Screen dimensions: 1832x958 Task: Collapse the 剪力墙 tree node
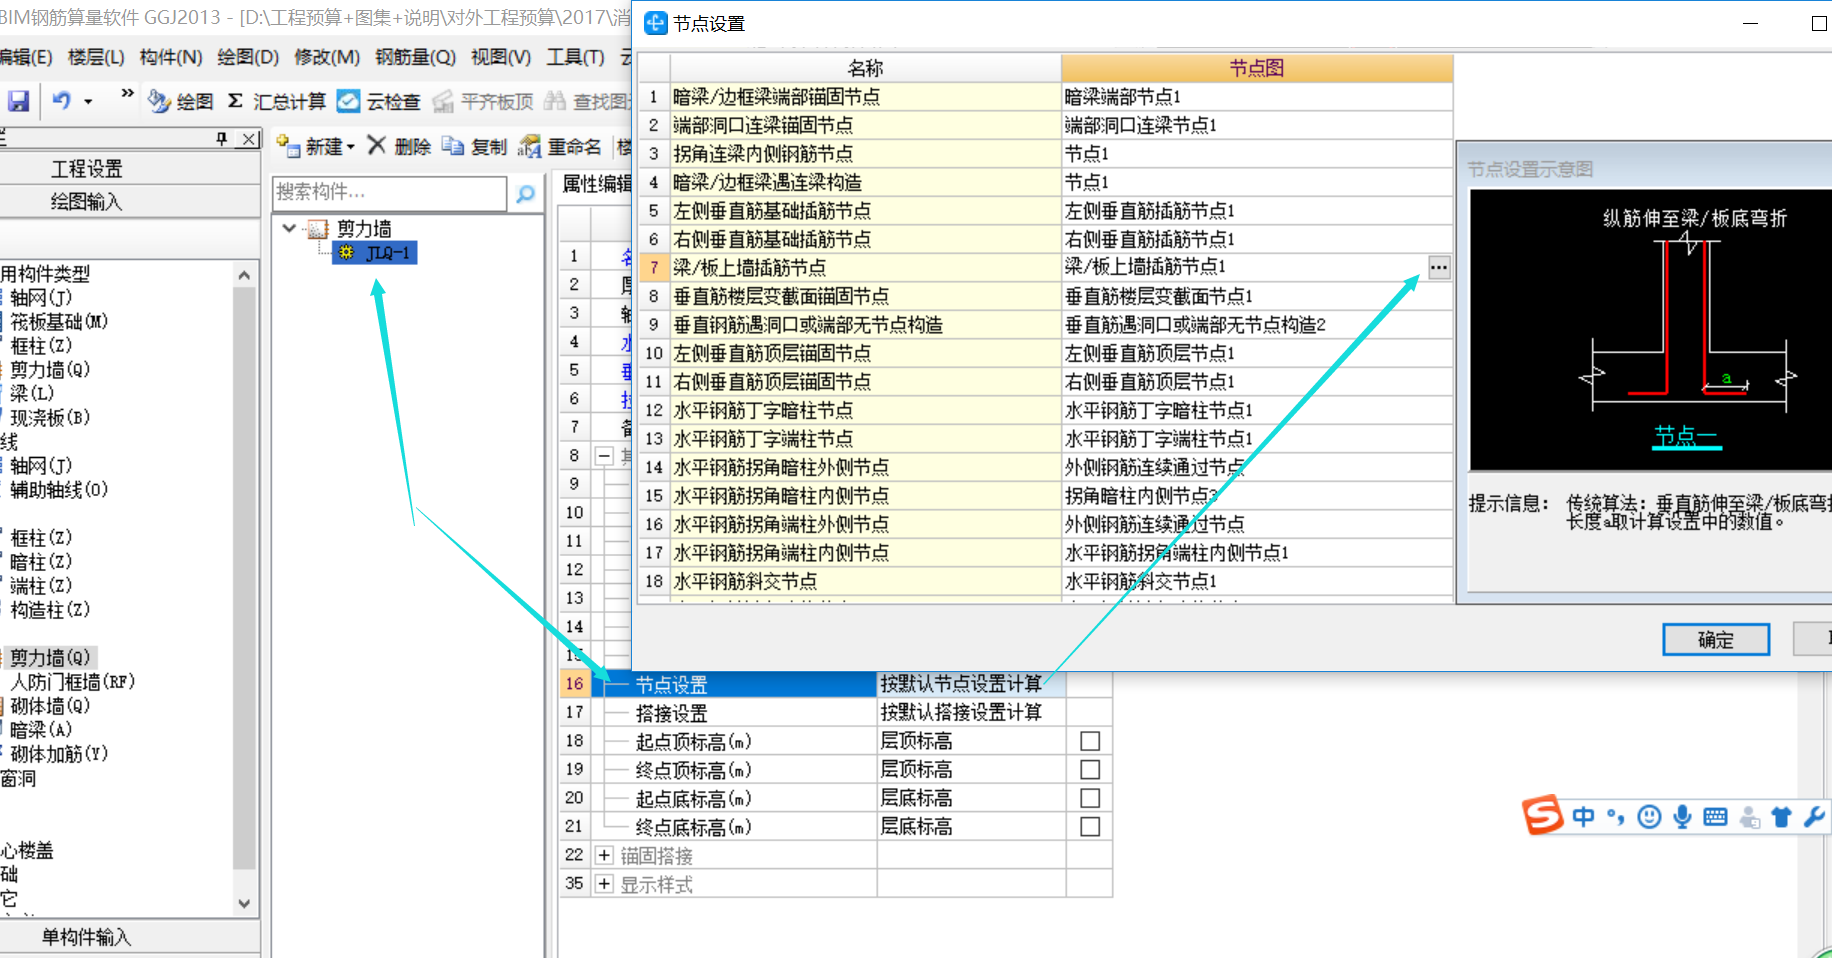point(289,228)
